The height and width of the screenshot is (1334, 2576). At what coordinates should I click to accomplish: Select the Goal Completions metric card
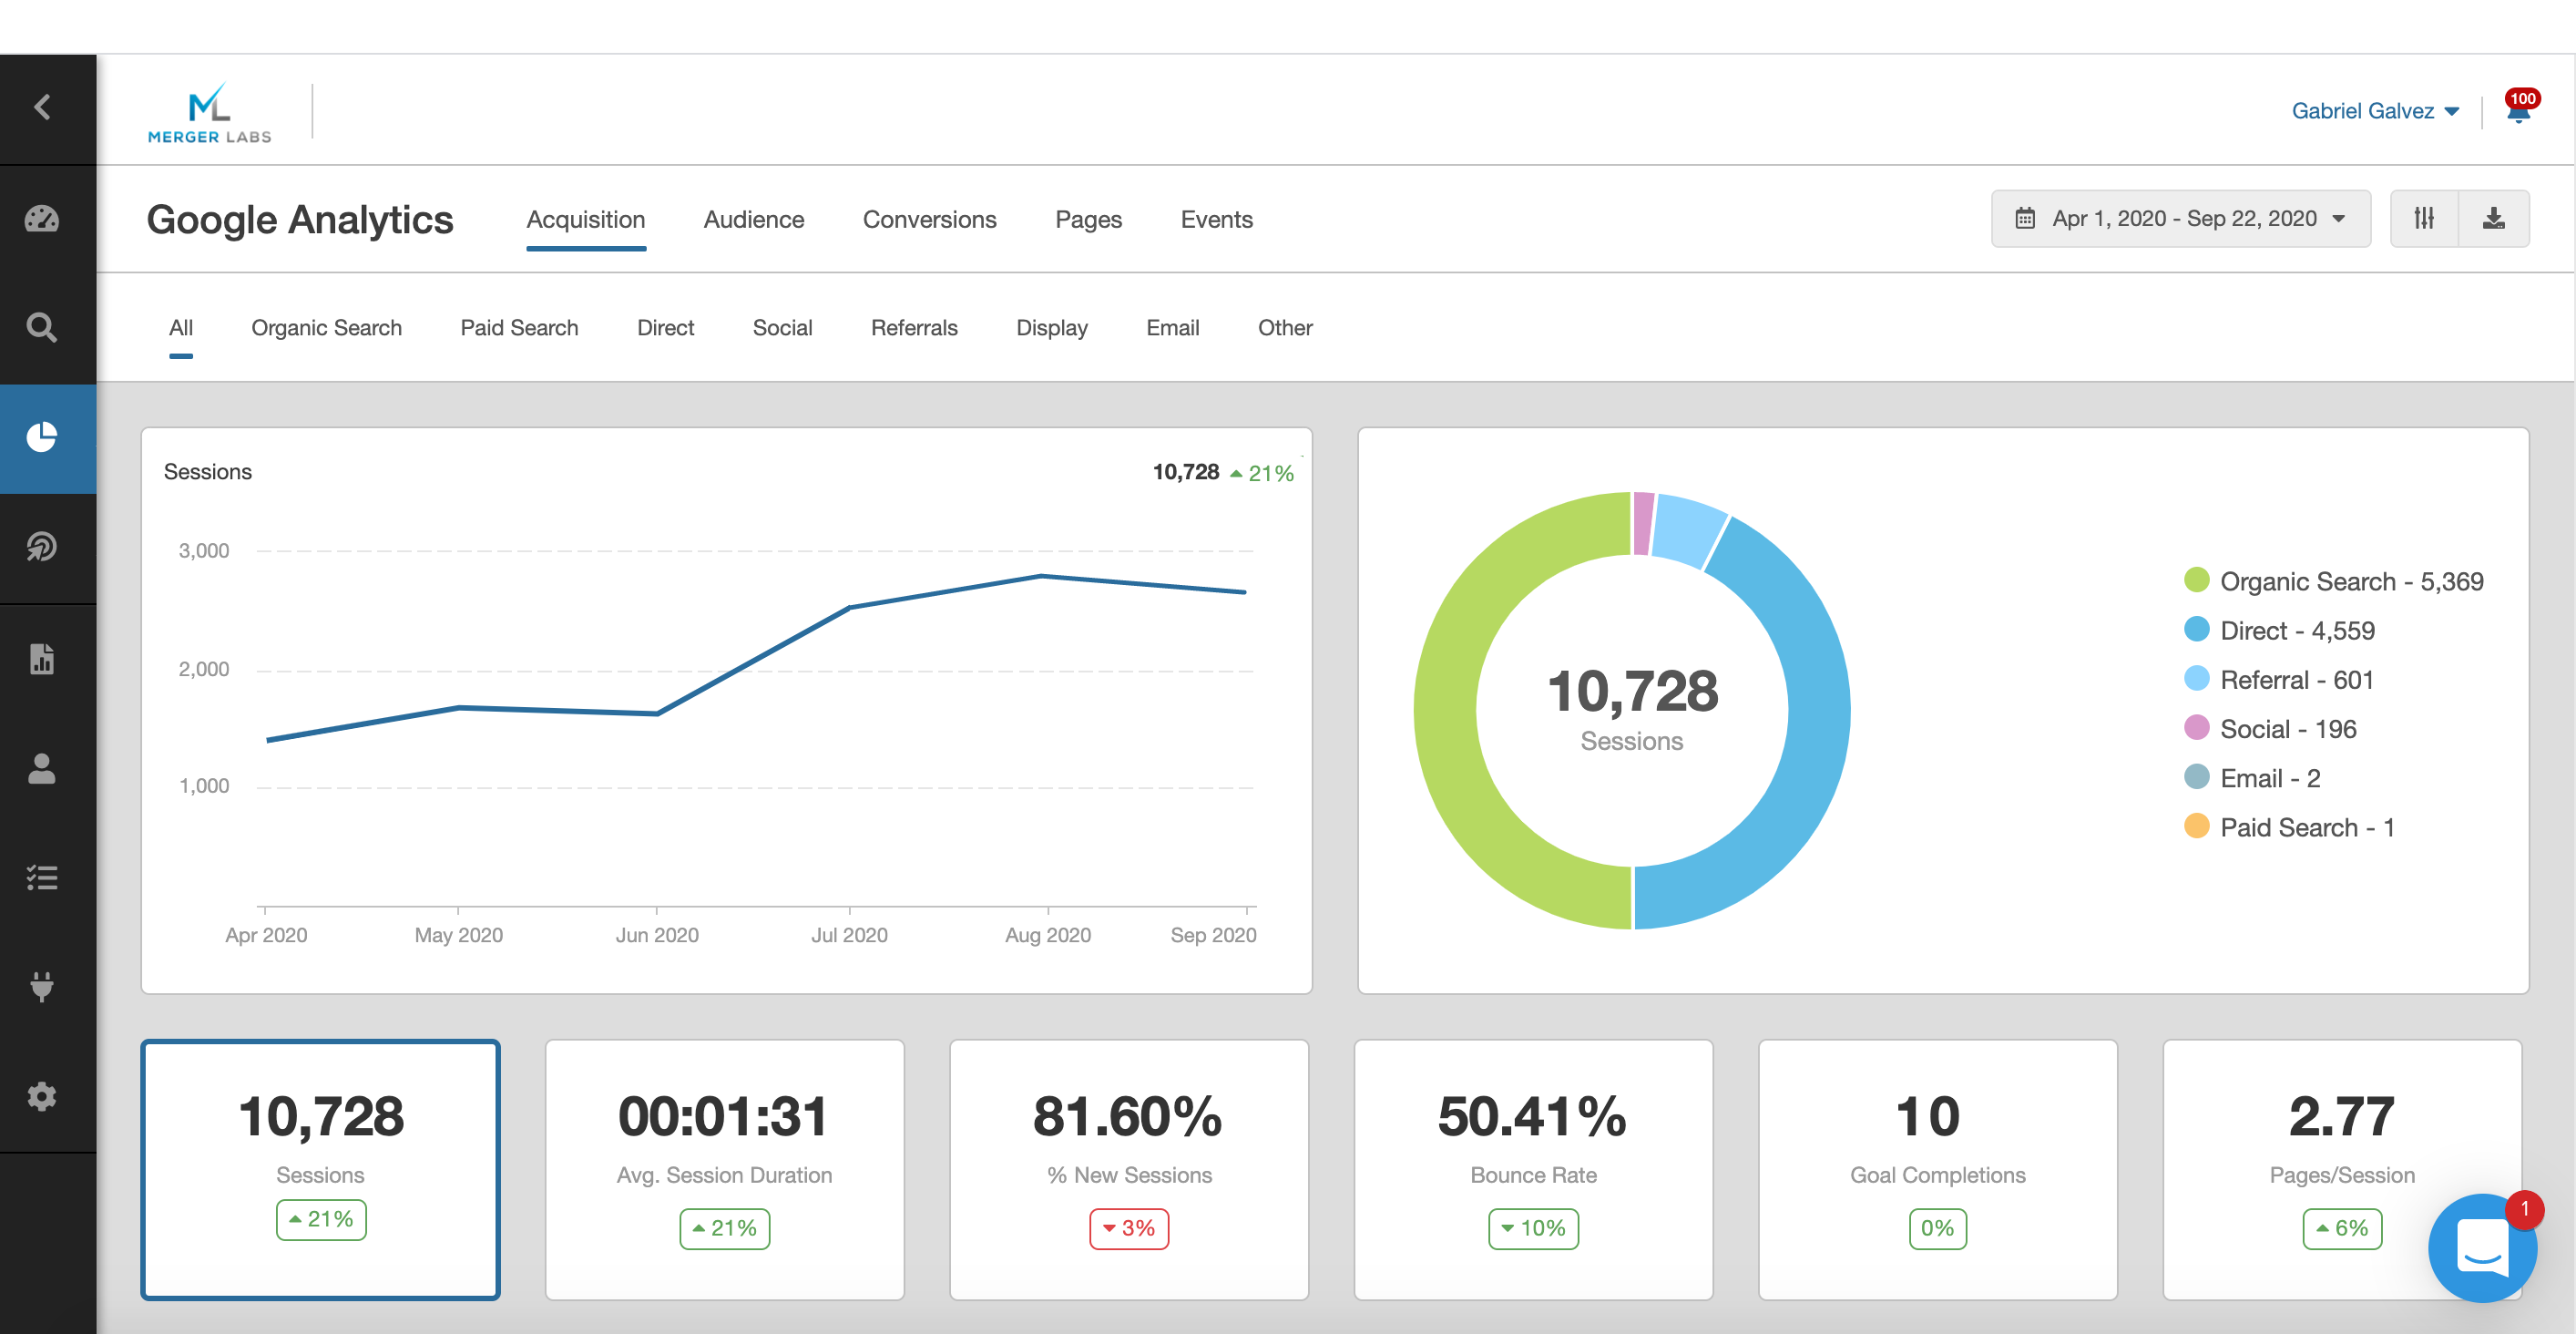click(x=1938, y=1169)
